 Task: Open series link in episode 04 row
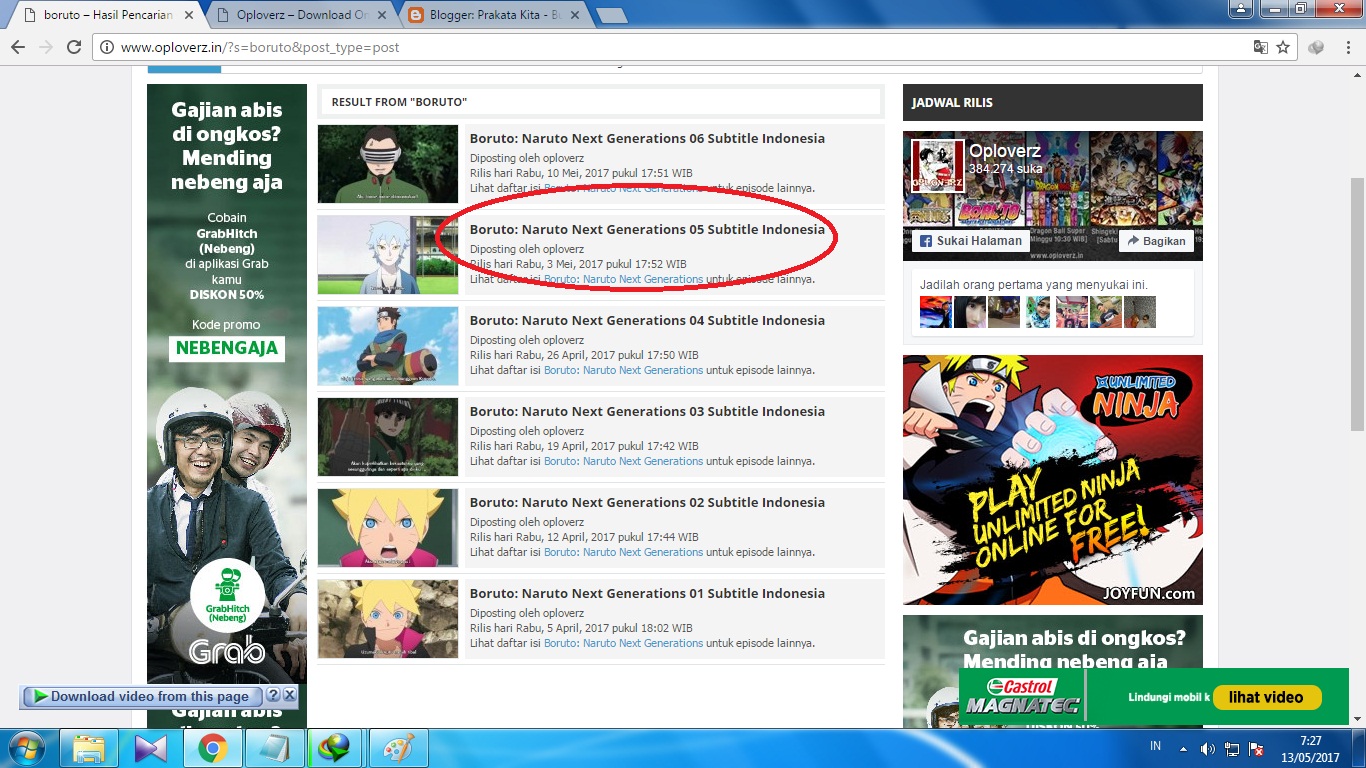(x=623, y=370)
